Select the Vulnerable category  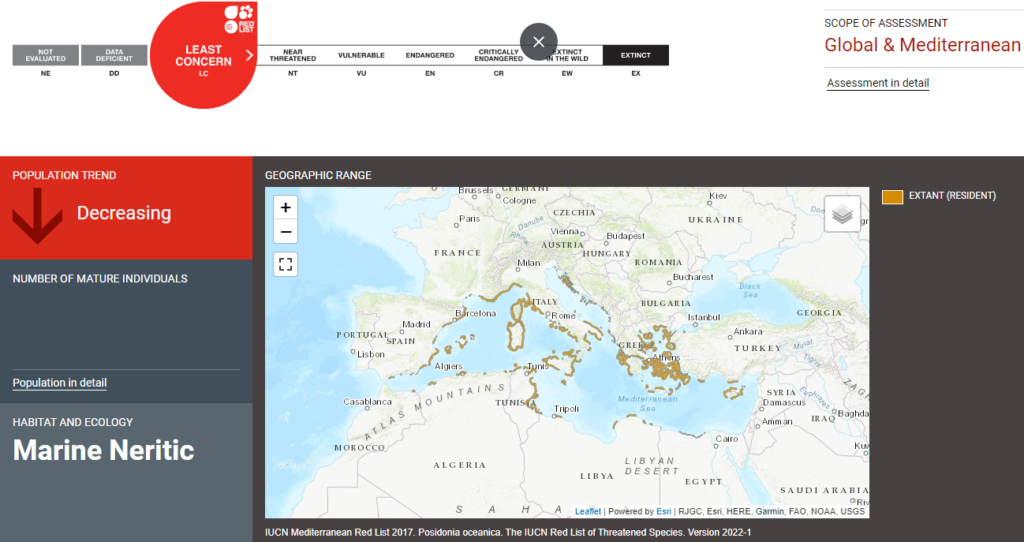pos(361,55)
